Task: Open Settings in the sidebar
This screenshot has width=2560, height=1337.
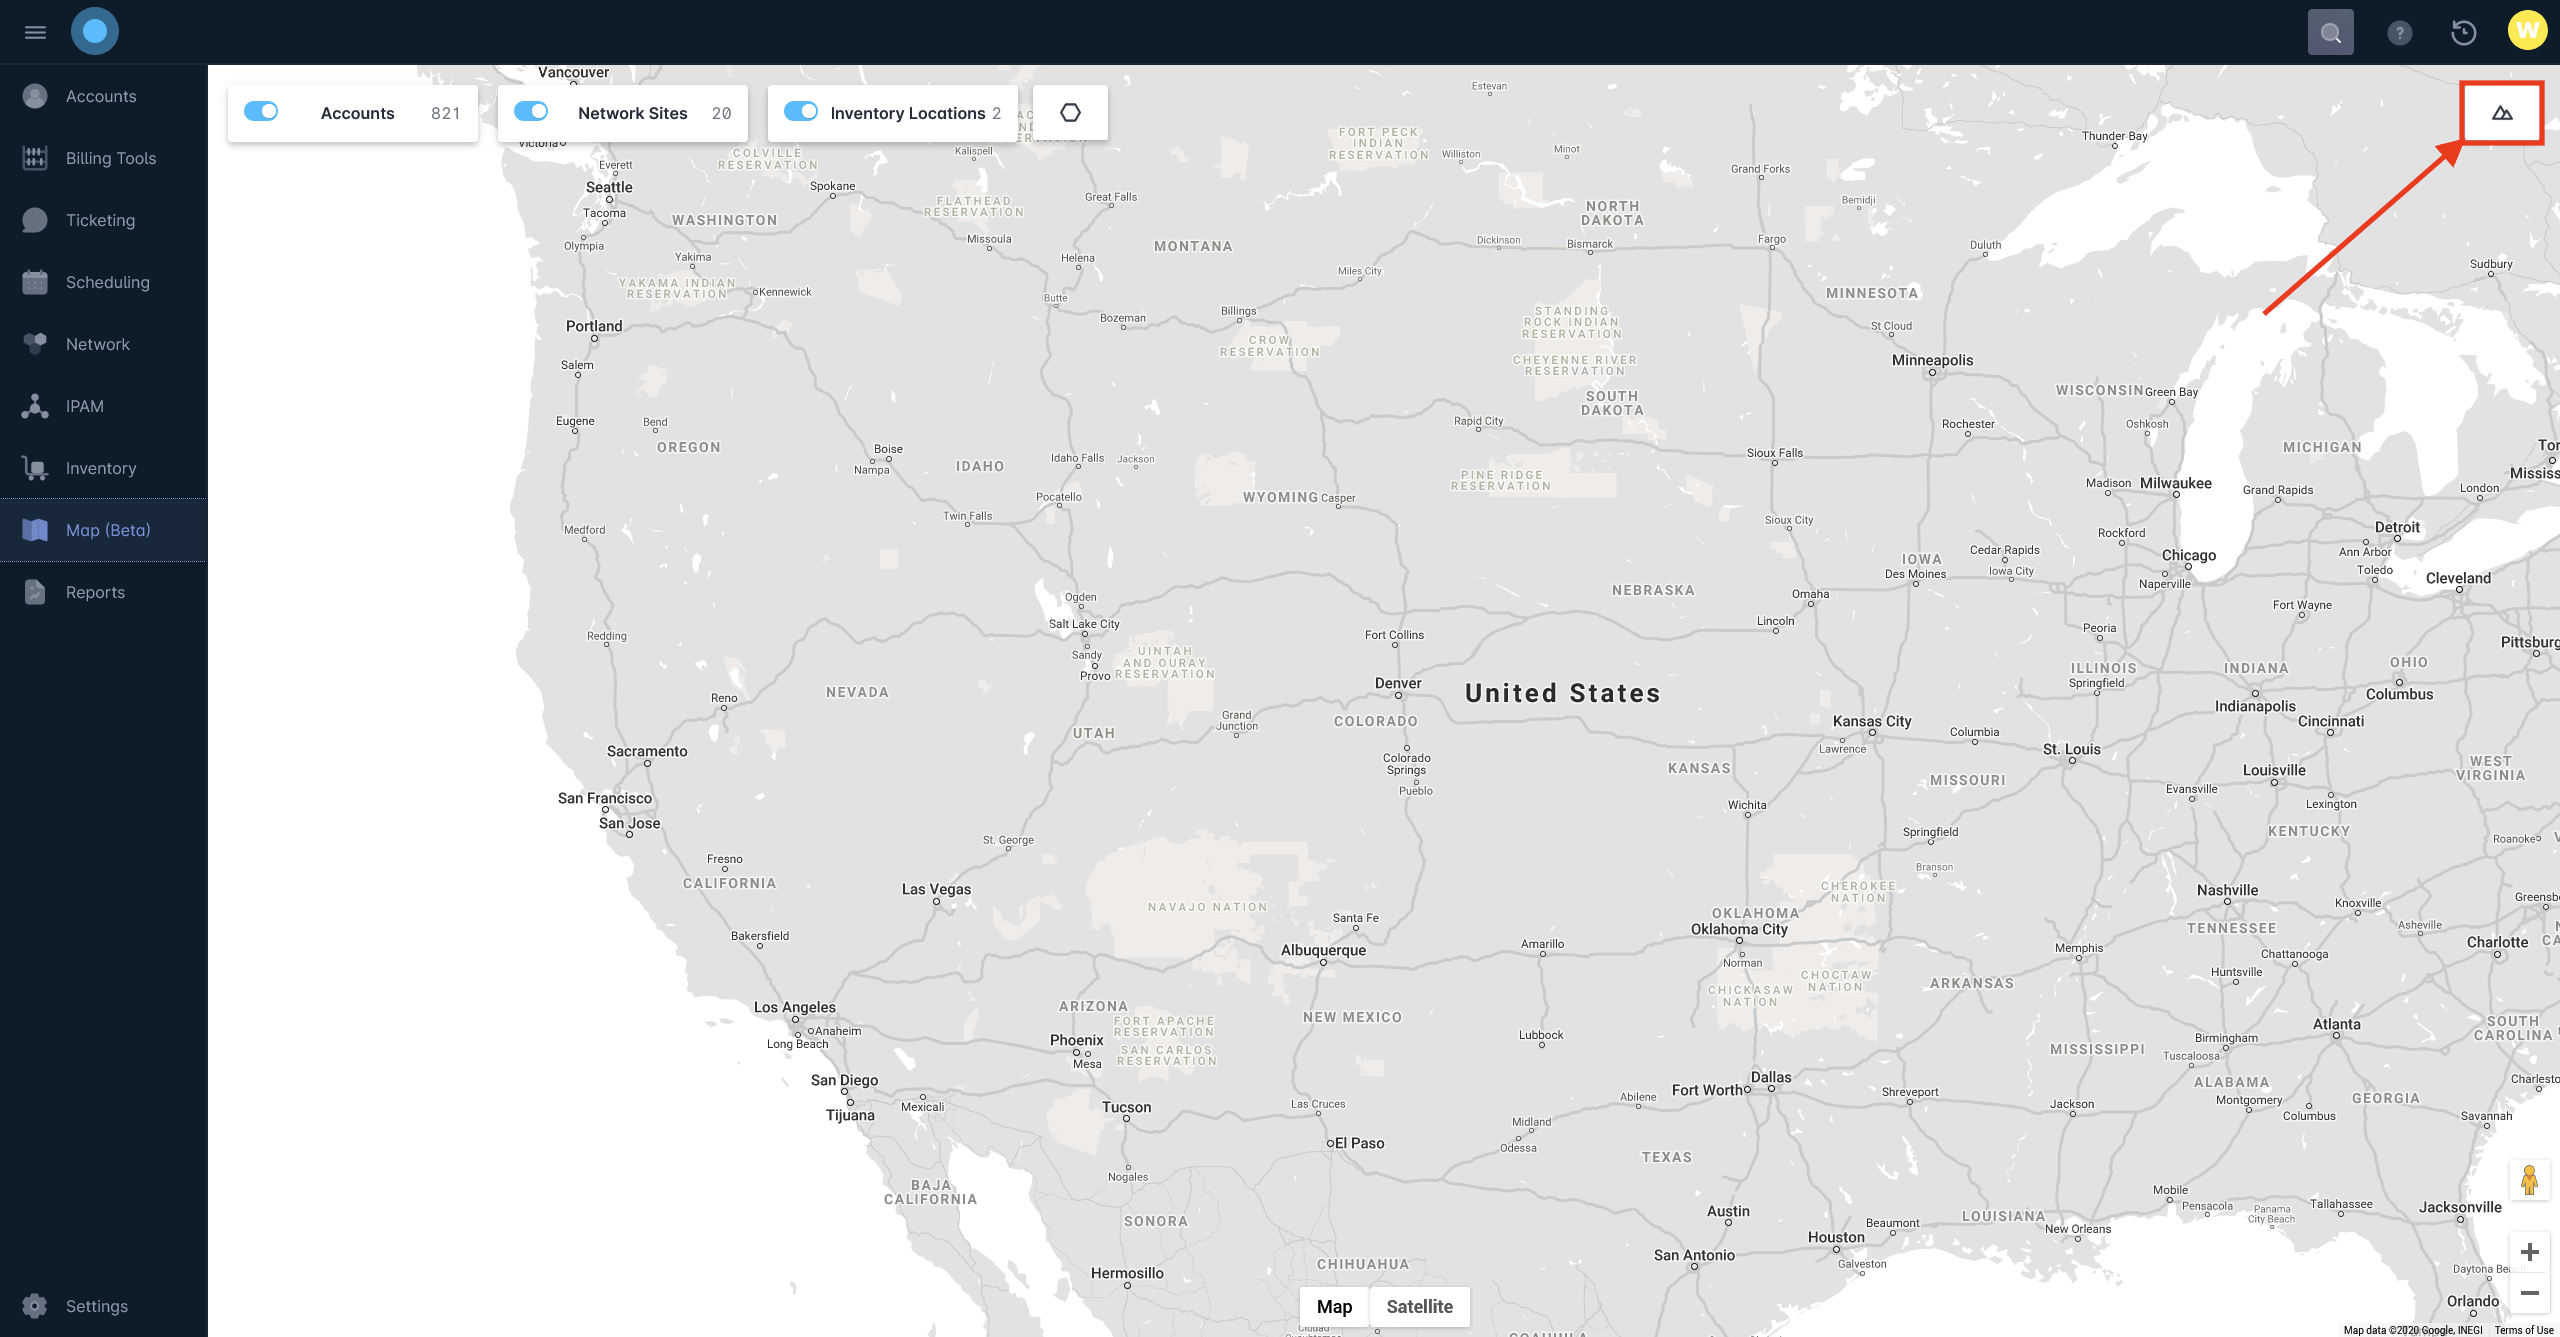Action: 104,1306
